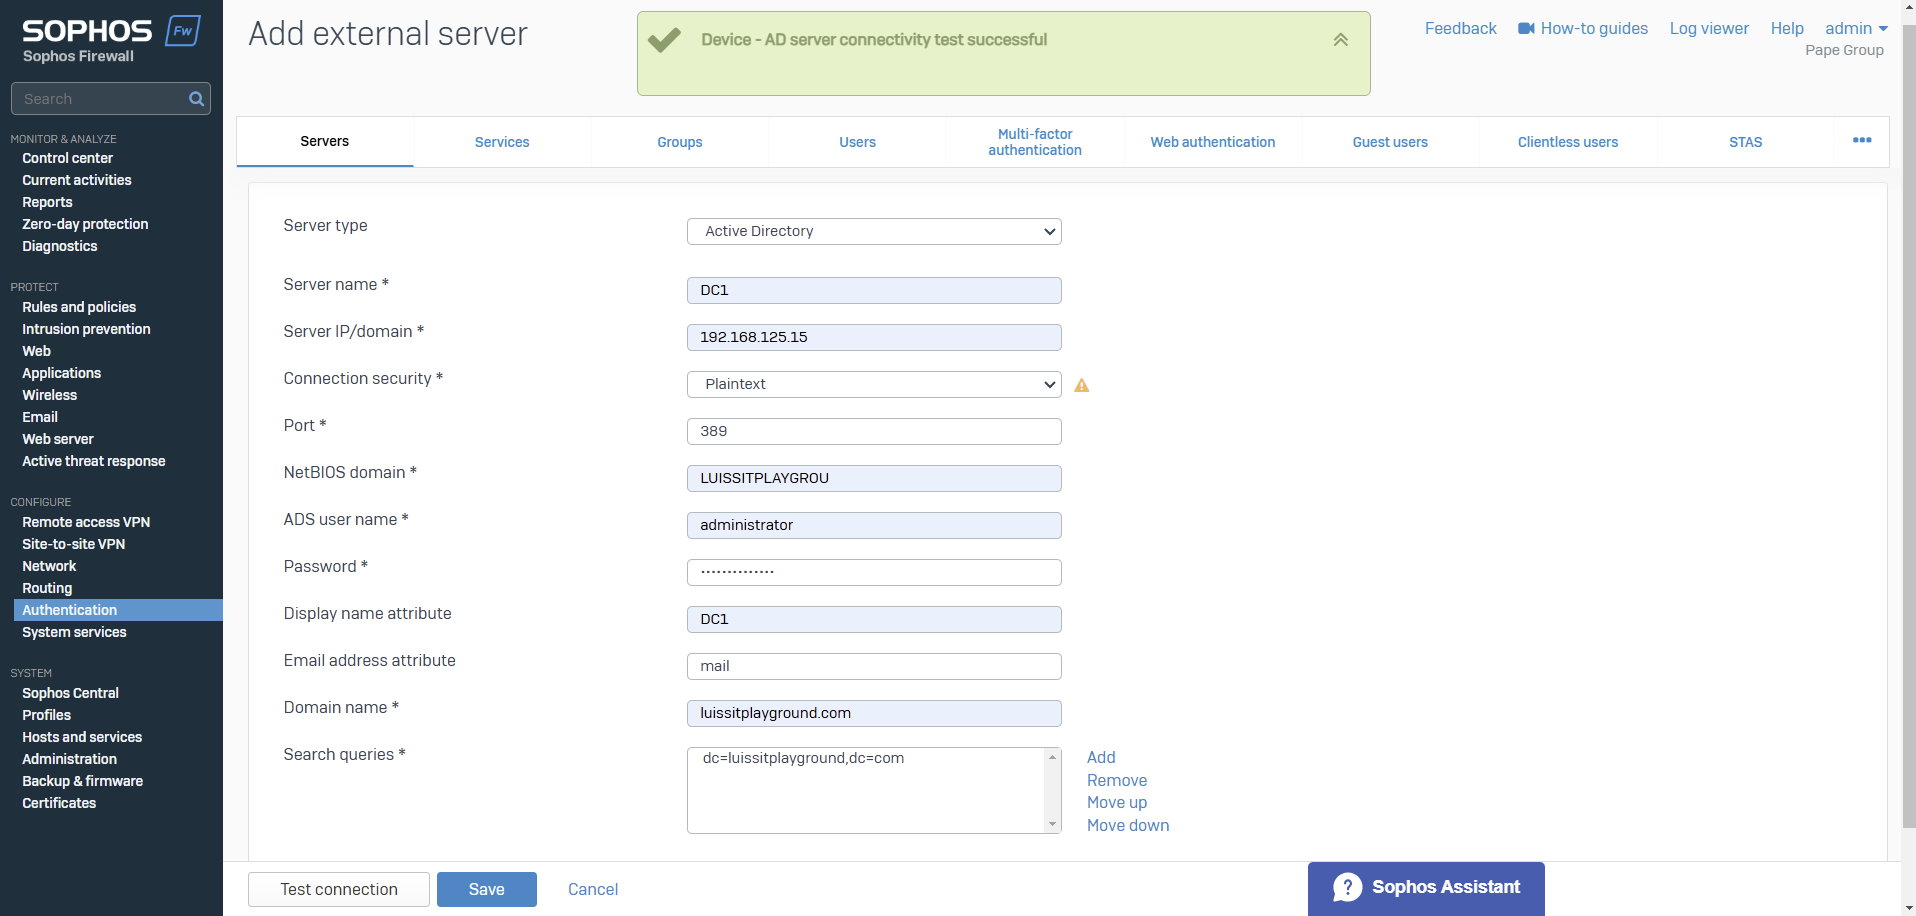Open Hosts and services
This screenshot has height=916, width=1916.
[82, 737]
